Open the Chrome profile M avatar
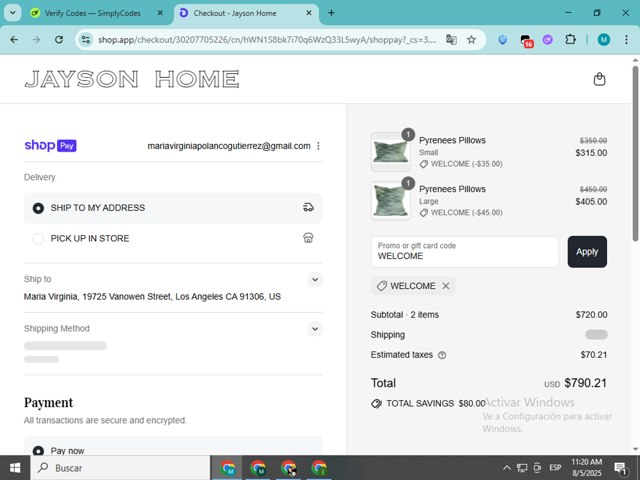Viewport: 640px width, 480px height. tap(604, 40)
